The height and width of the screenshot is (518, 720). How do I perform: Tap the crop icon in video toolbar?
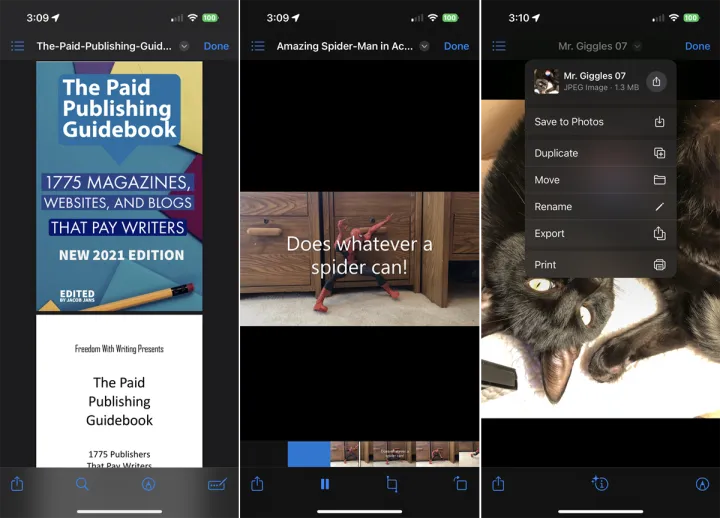[392, 484]
